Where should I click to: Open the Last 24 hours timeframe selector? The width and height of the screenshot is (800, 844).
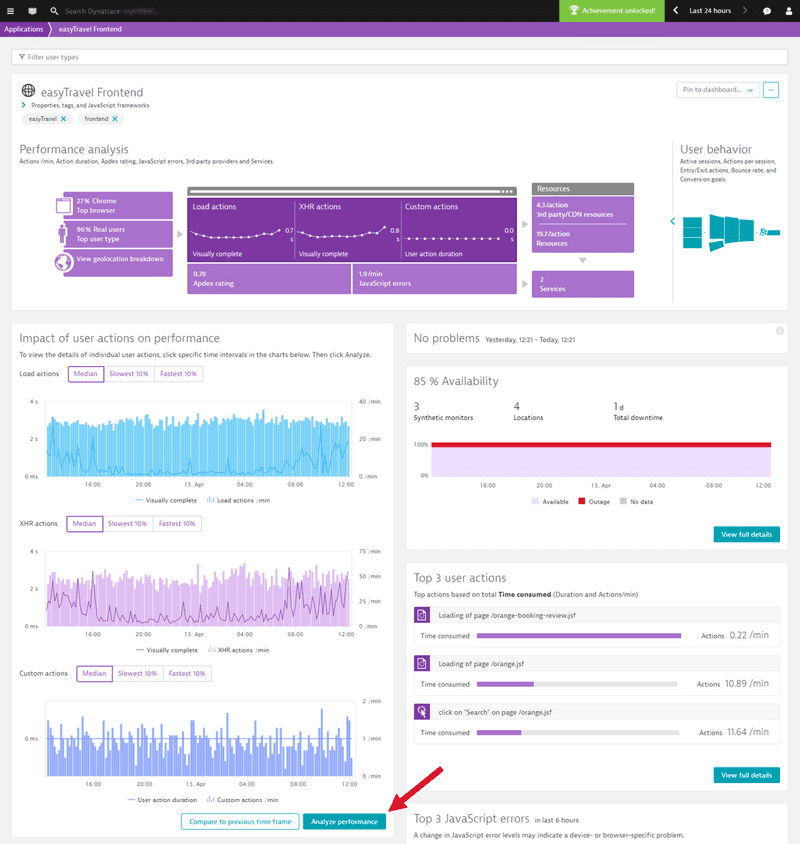pyautogui.click(x=710, y=9)
